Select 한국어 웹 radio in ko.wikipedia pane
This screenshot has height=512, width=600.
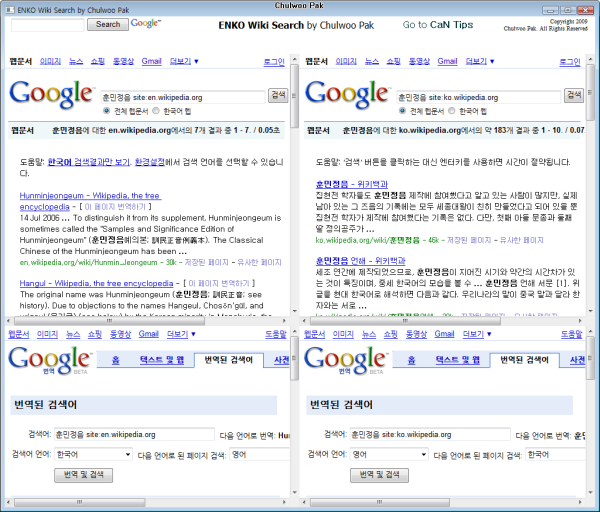coord(452,111)
